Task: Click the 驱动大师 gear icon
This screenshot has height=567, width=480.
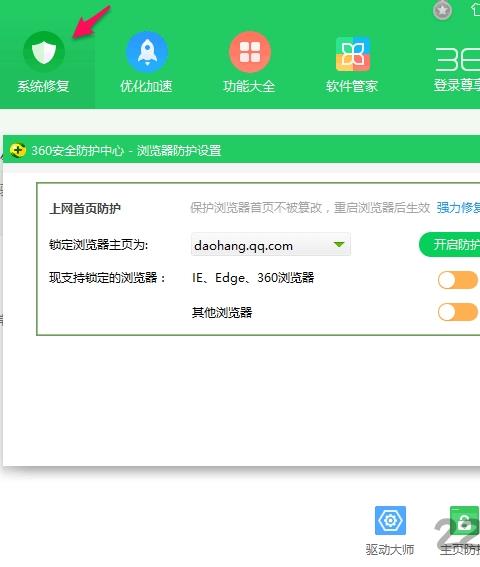Action: [x=390, y=520]
